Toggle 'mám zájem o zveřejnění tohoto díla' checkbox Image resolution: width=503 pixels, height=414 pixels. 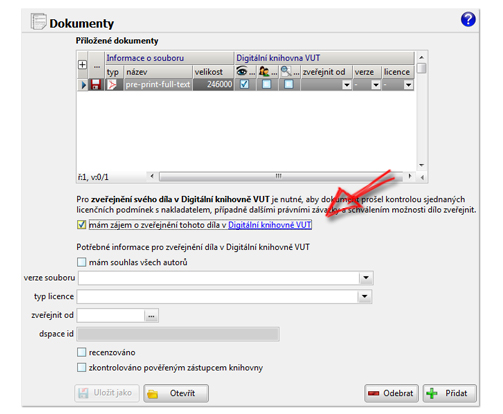81,225
